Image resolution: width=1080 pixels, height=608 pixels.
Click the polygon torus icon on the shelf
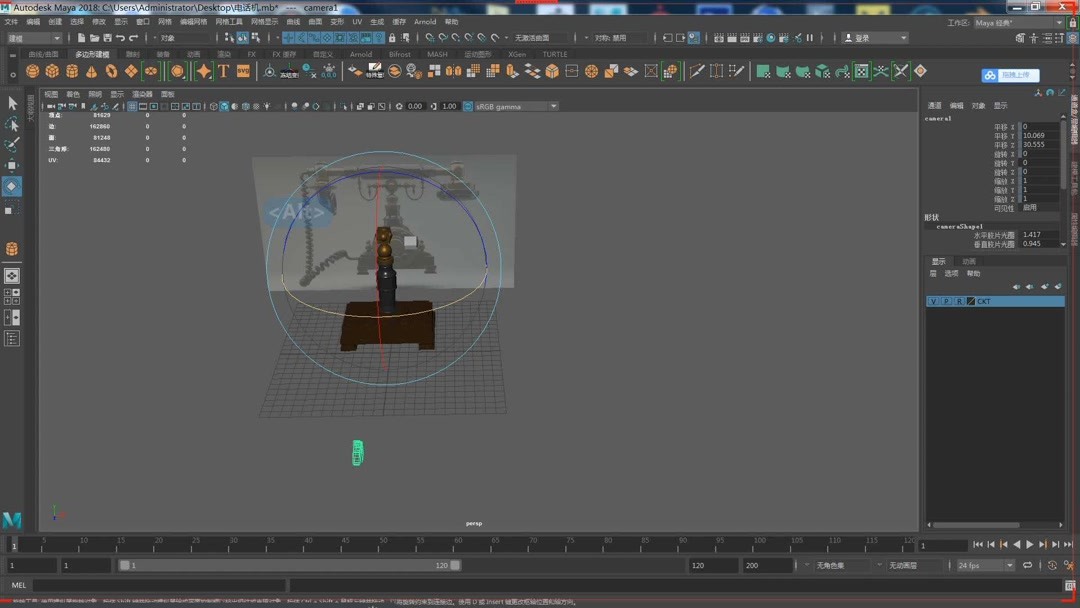(111, 70)
